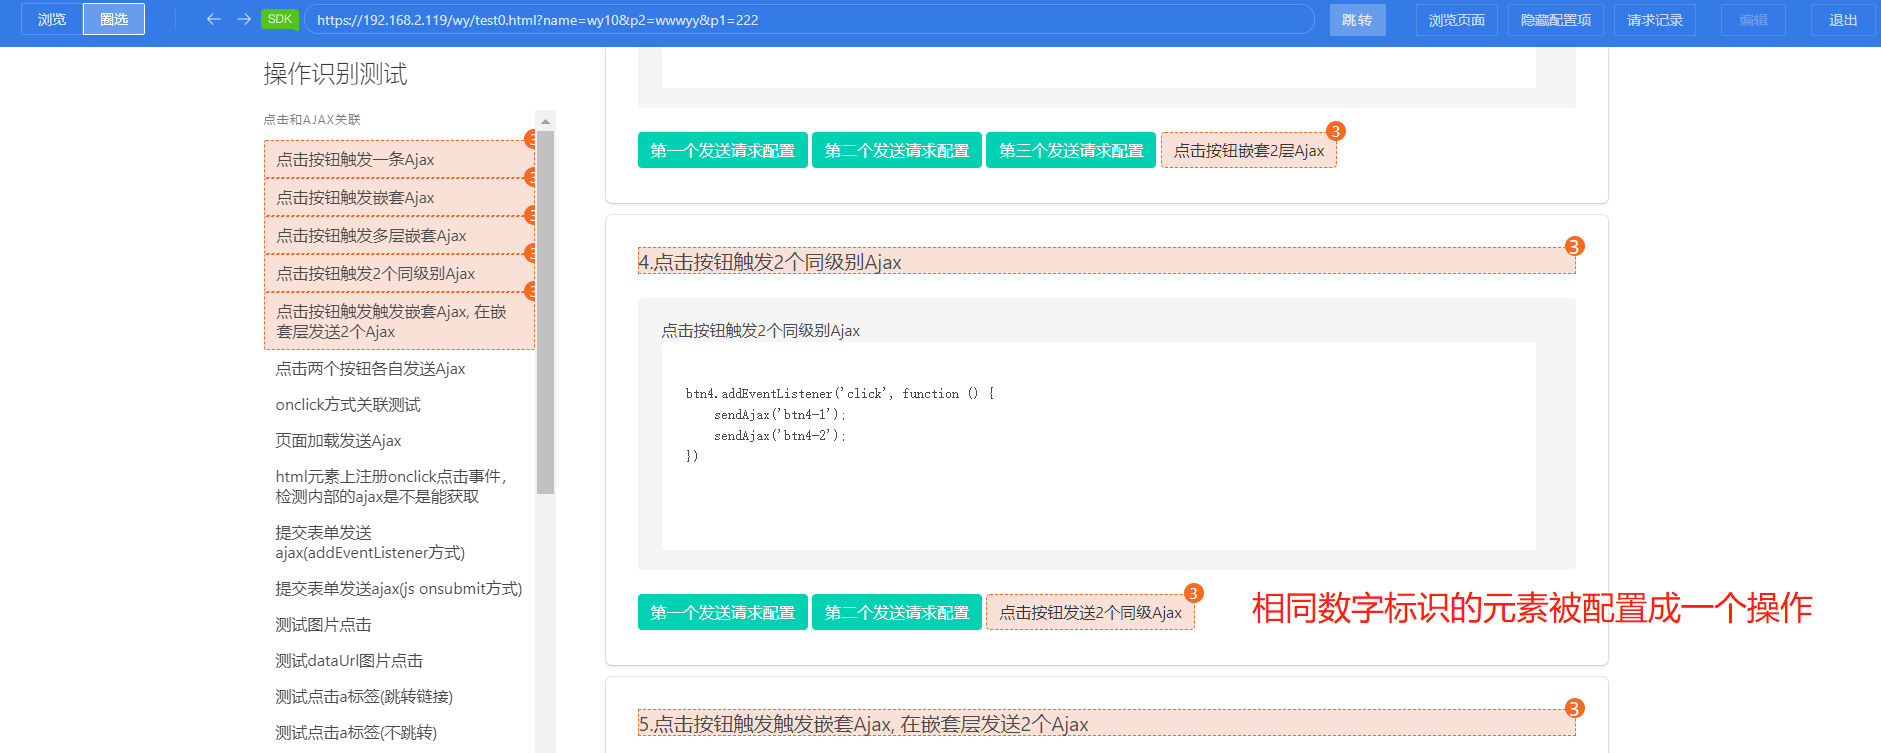
Task: Select 点击按钮触发一条Ajax in sidebar
Action: pos(399,159)
